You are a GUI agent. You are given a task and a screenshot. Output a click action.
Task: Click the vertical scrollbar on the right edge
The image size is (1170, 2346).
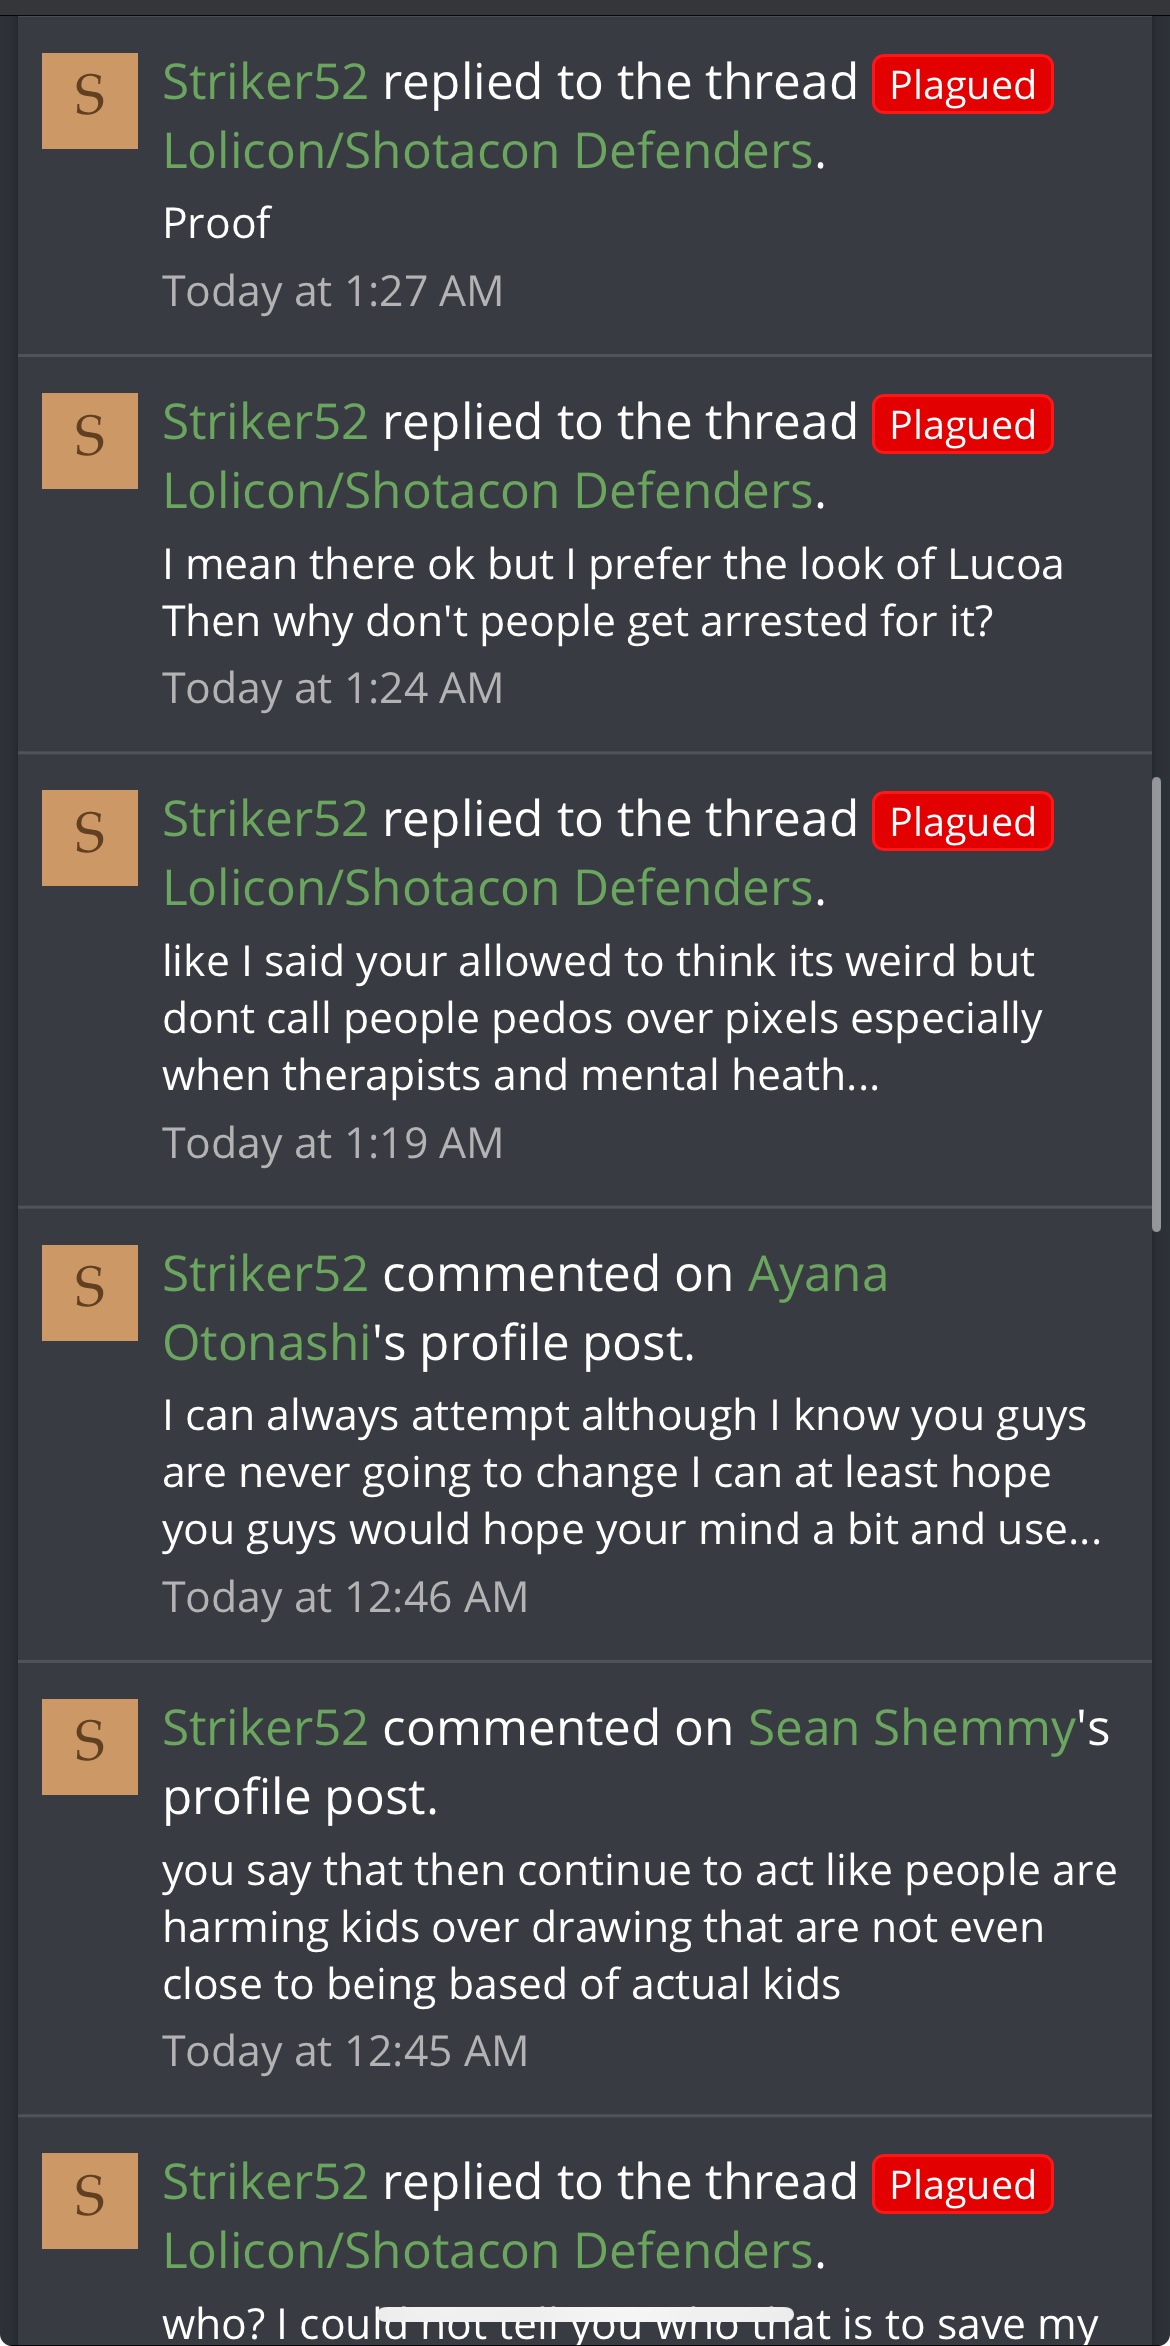(1156, 1003)
